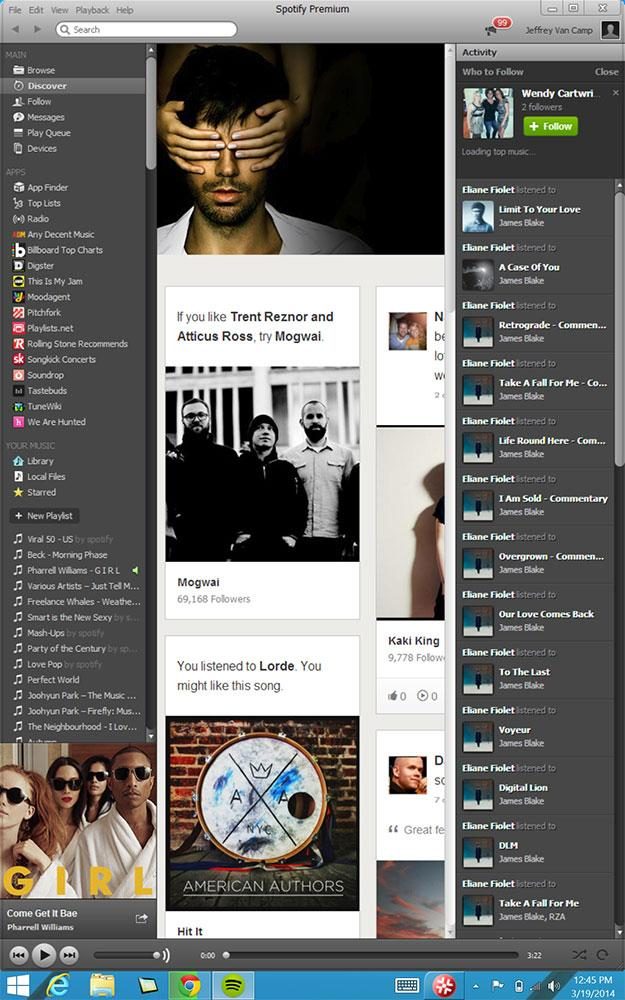Open the Browse section icon

coord(18,70)
